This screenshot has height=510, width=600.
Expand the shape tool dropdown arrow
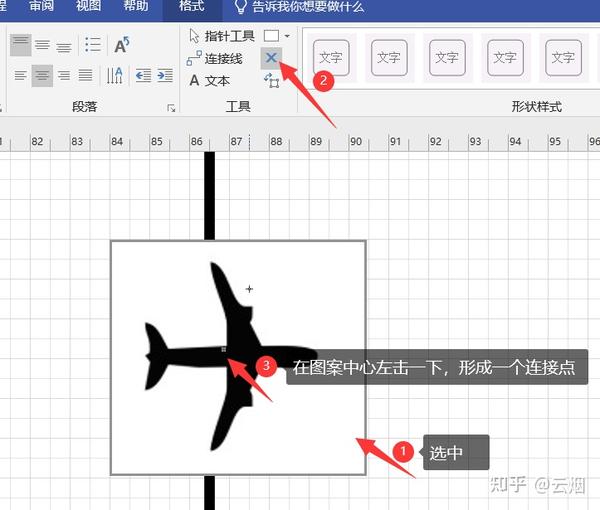pos(287,36)
